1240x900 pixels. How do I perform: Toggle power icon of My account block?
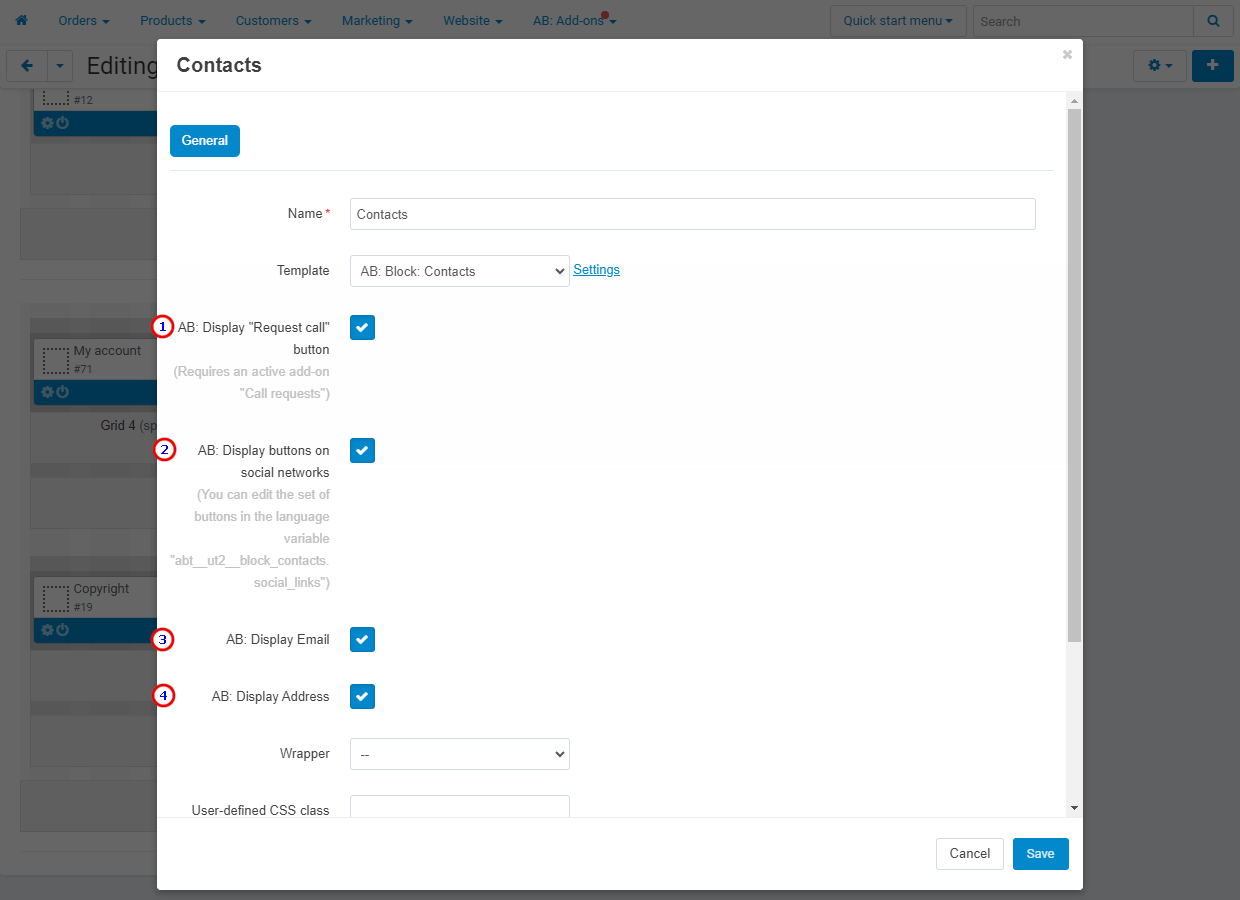pyautogui.click(x=62, y=392)
